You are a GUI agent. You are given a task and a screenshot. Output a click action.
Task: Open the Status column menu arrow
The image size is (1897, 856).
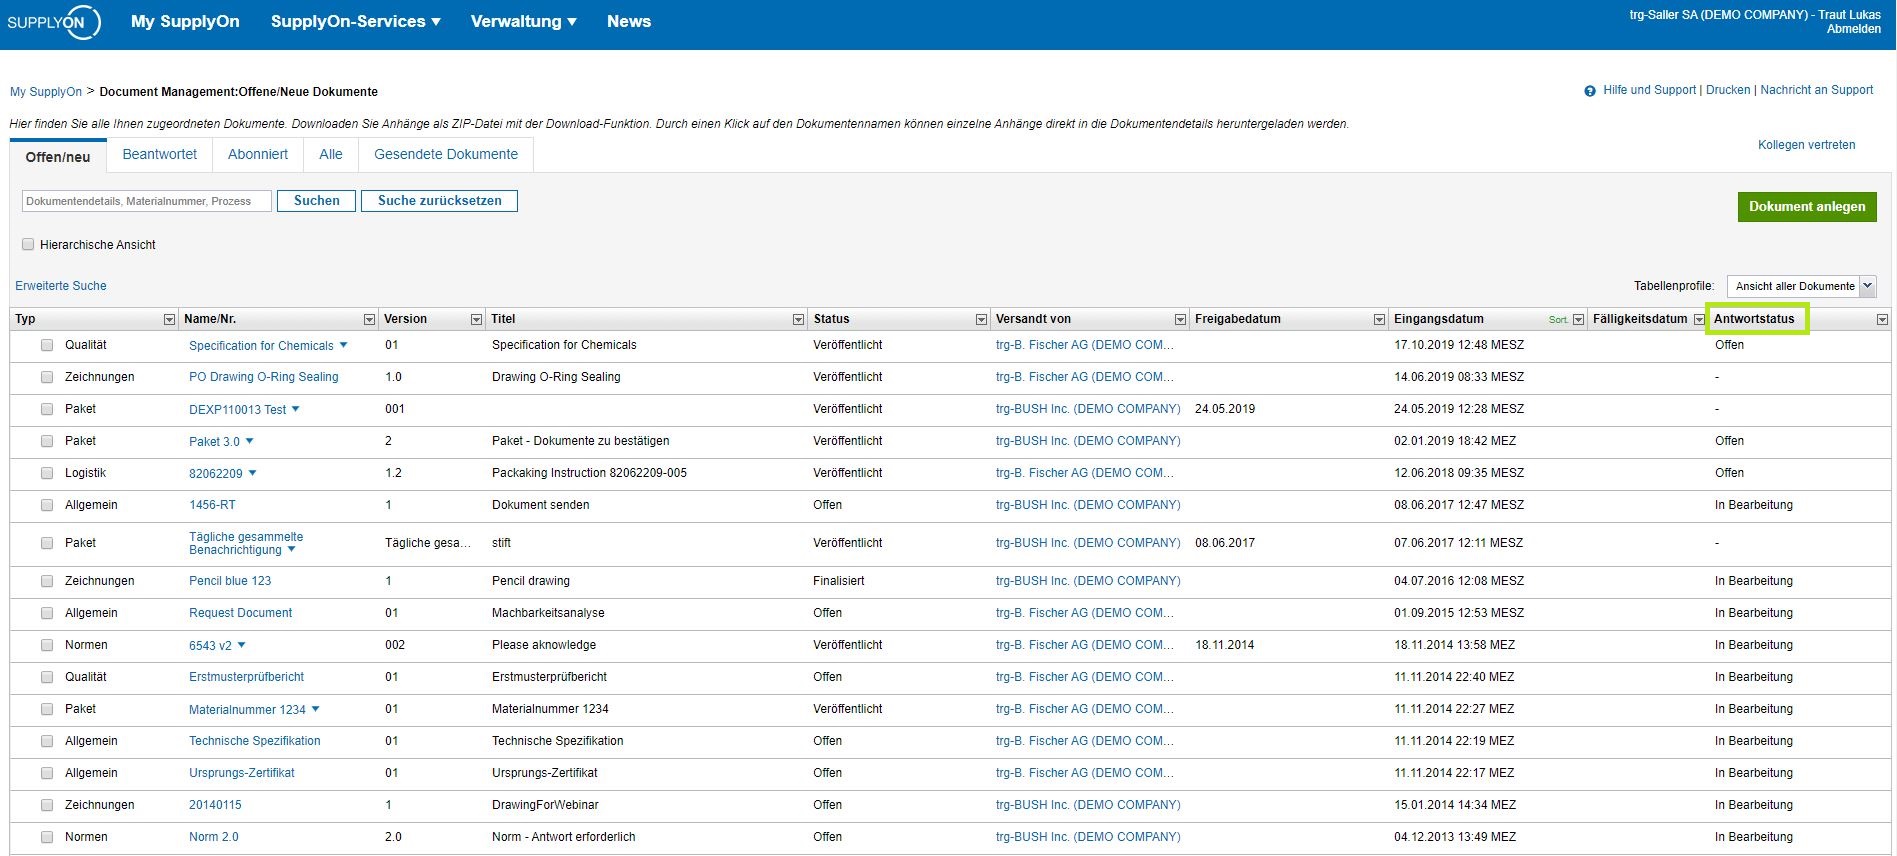point(981,320)
